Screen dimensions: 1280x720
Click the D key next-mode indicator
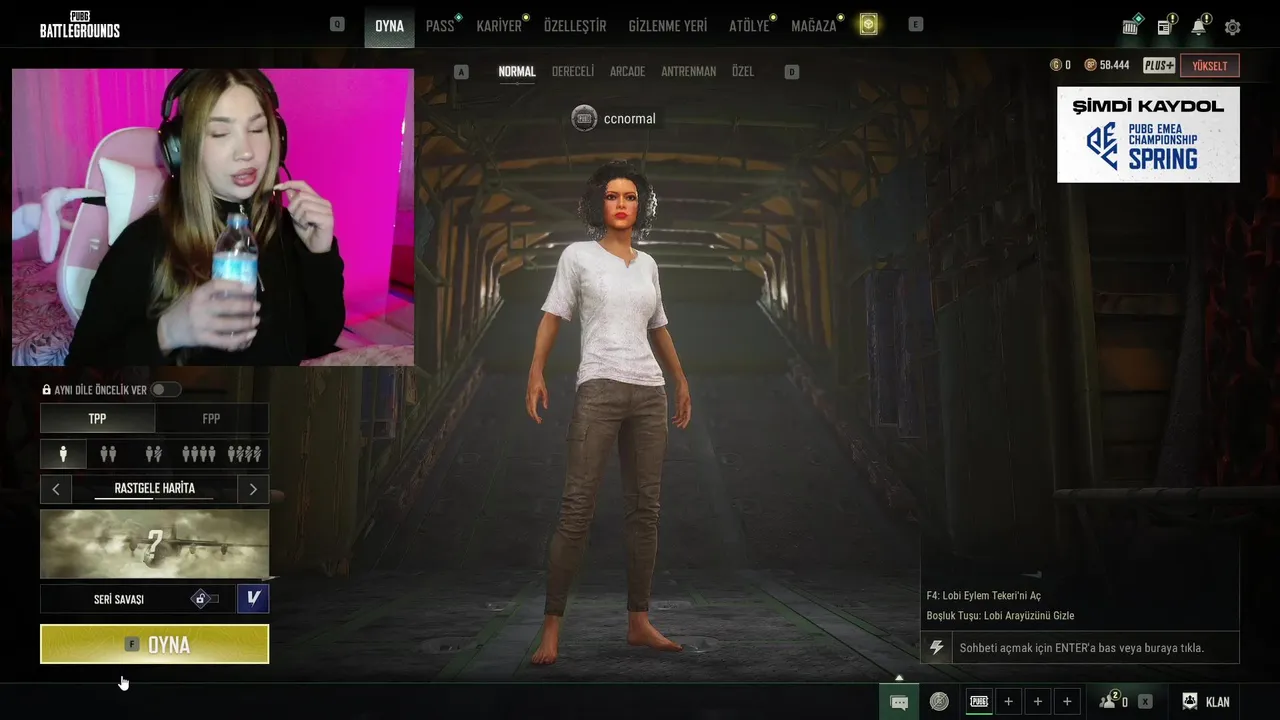click(792, 72)
